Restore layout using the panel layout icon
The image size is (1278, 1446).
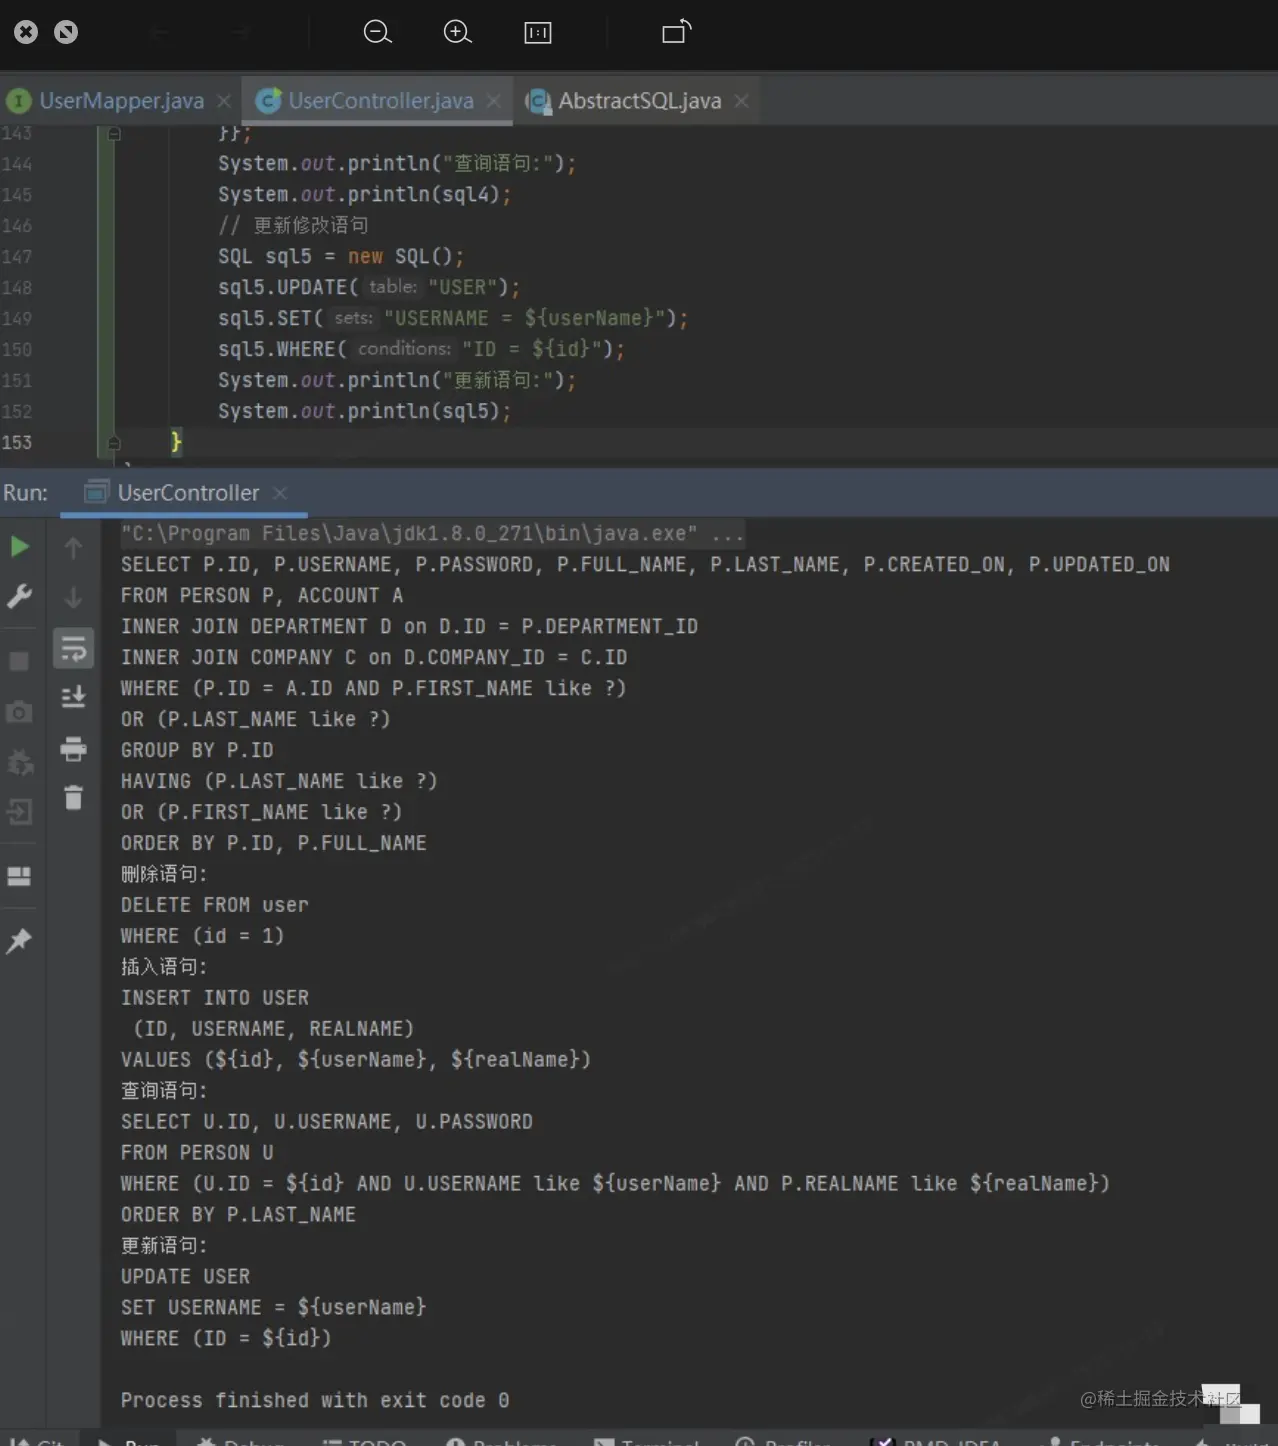coord(19,876)
